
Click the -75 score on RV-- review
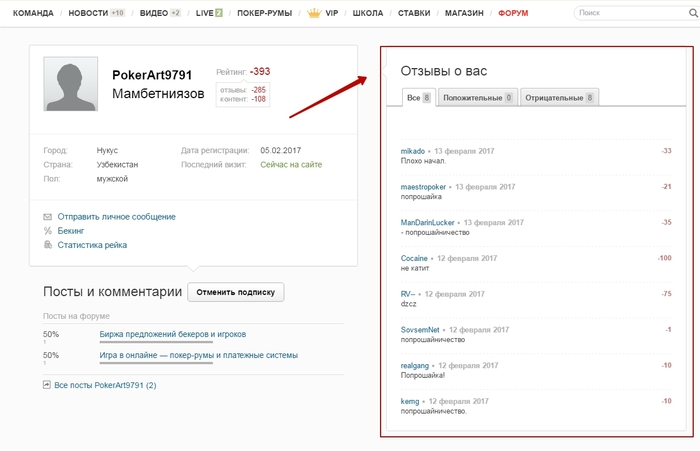(666, 294)
